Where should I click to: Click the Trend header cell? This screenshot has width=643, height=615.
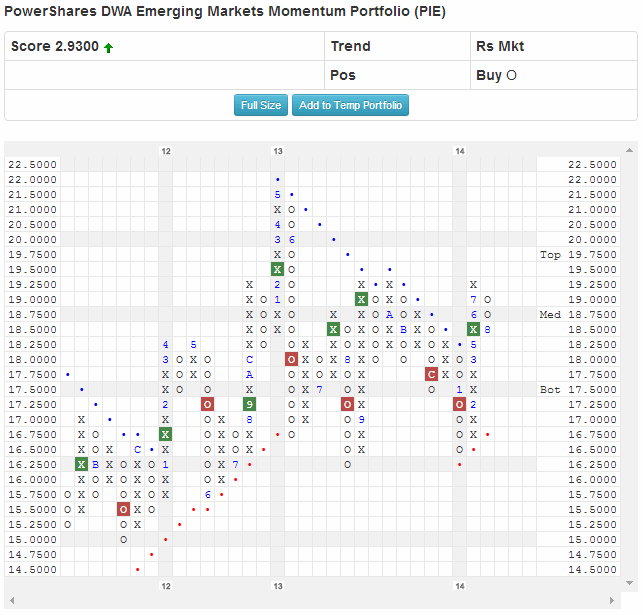pos(350,46)
